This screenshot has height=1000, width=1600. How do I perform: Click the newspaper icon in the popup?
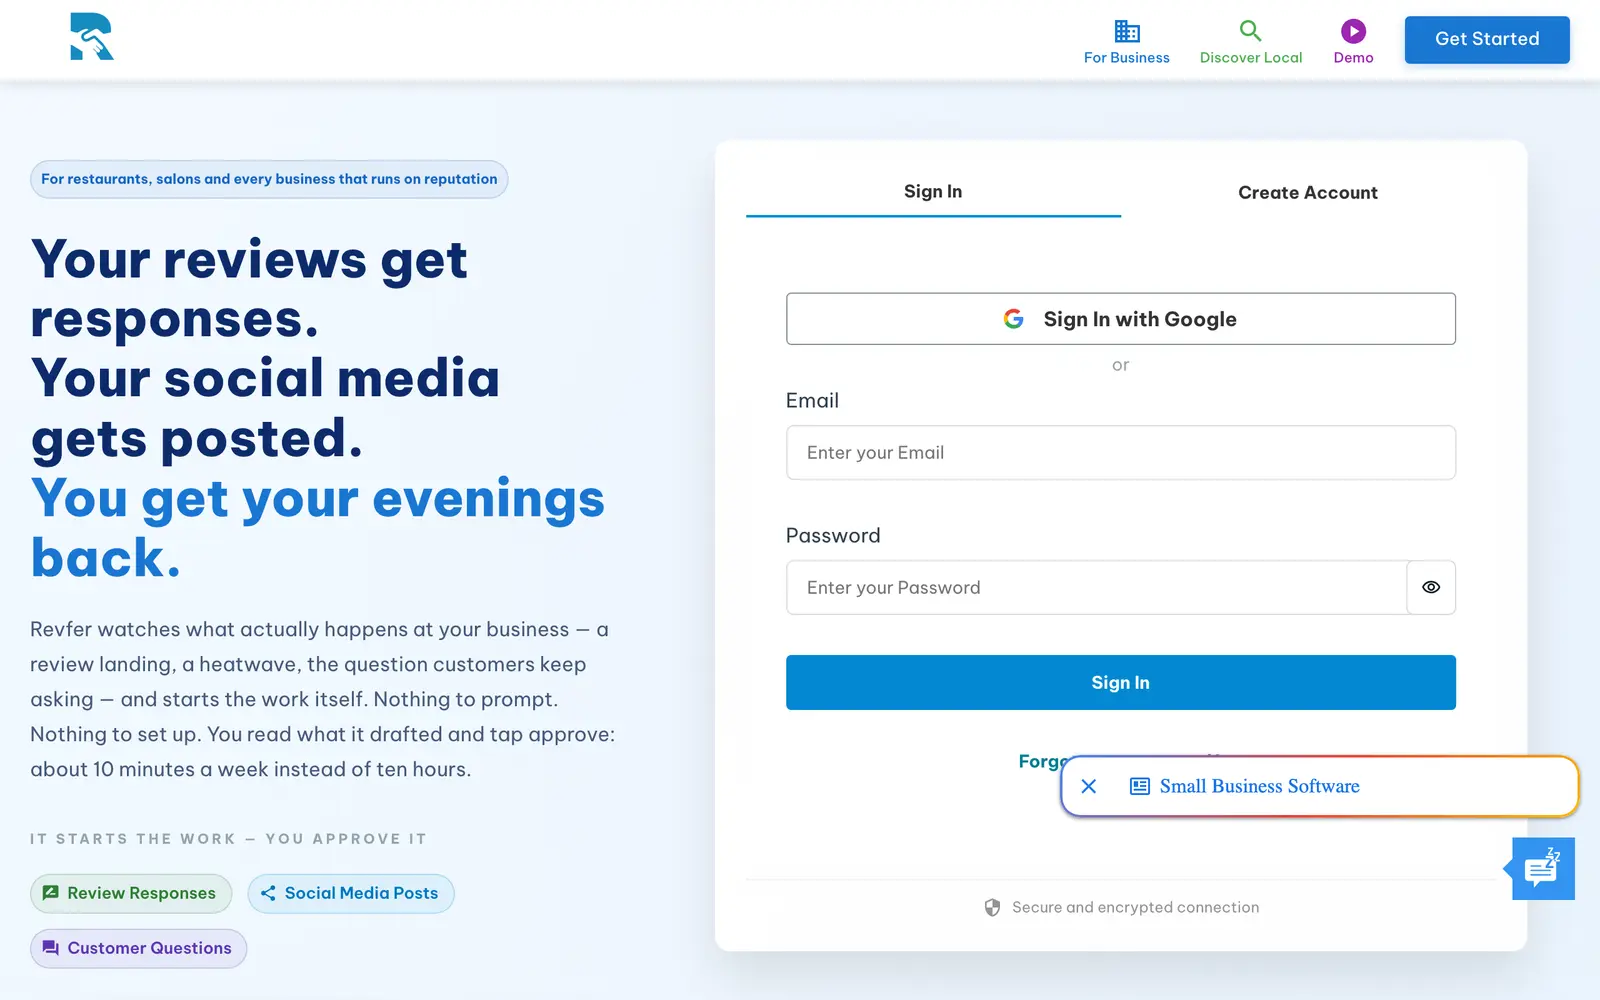pos(1139,786)
